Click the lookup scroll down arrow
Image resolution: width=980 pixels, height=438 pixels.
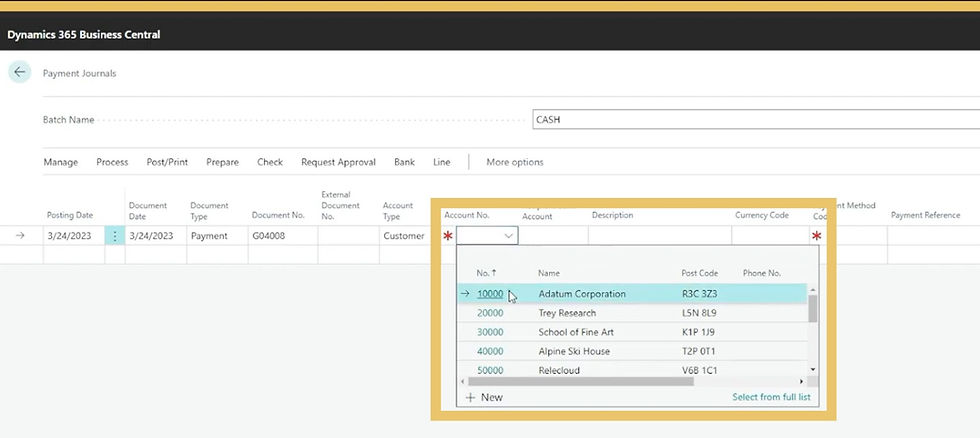(812, 369)
